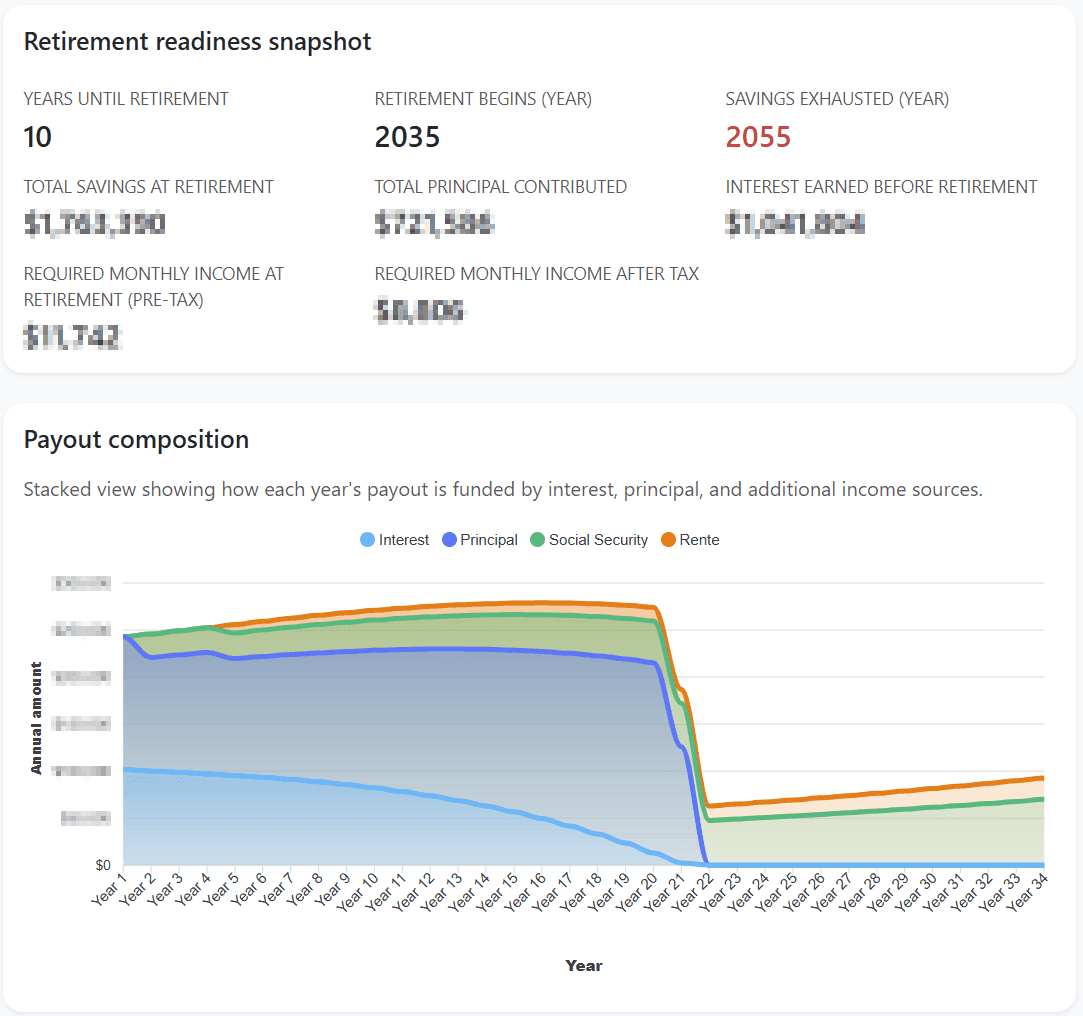
Task: Click the light blue Interest legend circle
Action: 367,540
